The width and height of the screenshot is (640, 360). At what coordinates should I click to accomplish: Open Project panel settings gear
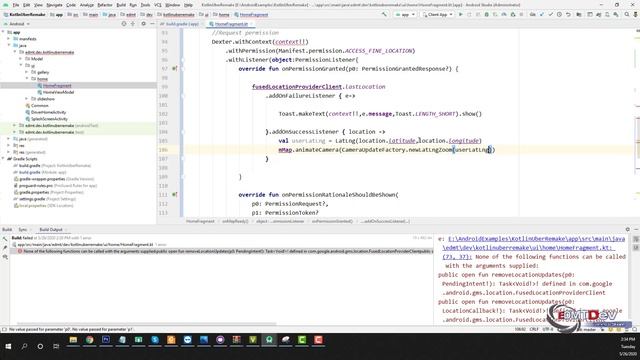click(143, 24)
